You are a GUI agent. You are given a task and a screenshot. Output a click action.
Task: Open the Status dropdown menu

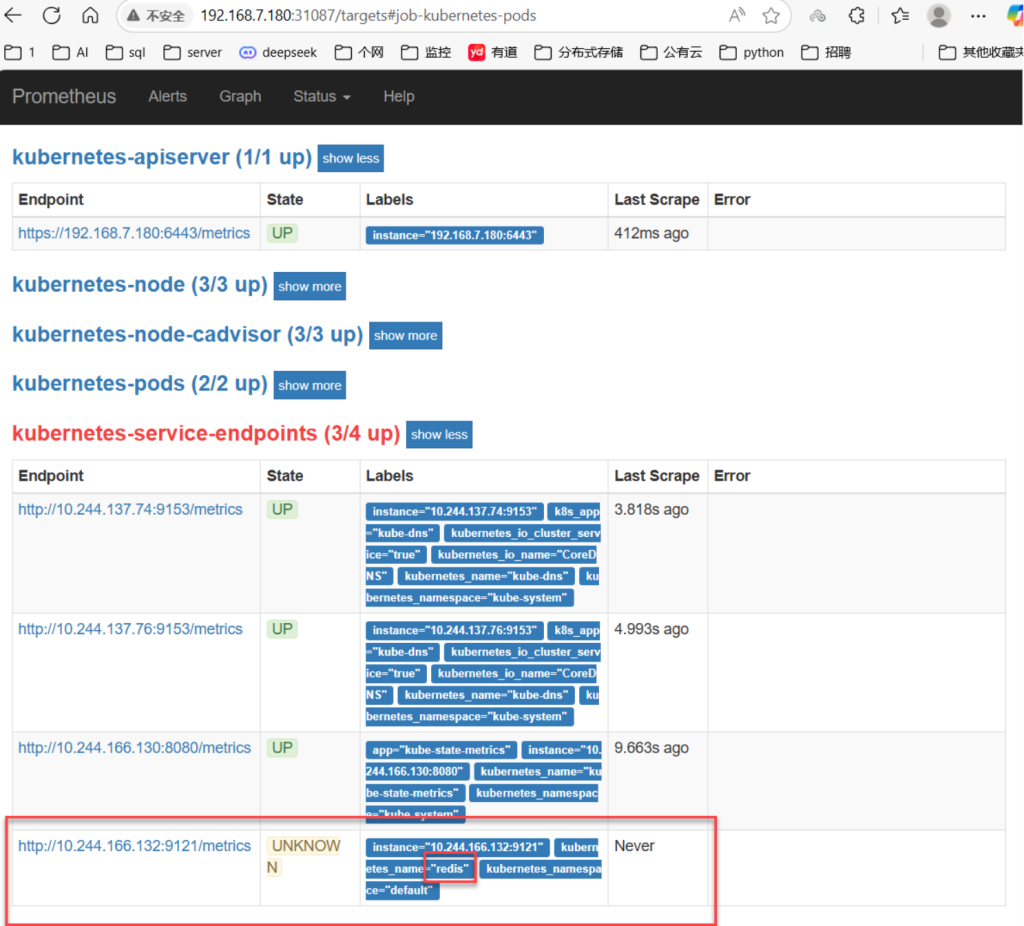pyautogui.click(x=321, y=97)
